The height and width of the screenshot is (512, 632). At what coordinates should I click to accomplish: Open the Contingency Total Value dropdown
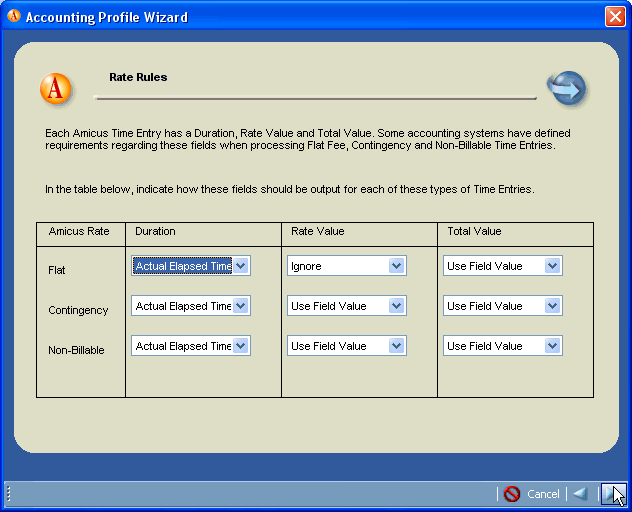point(552,306)
